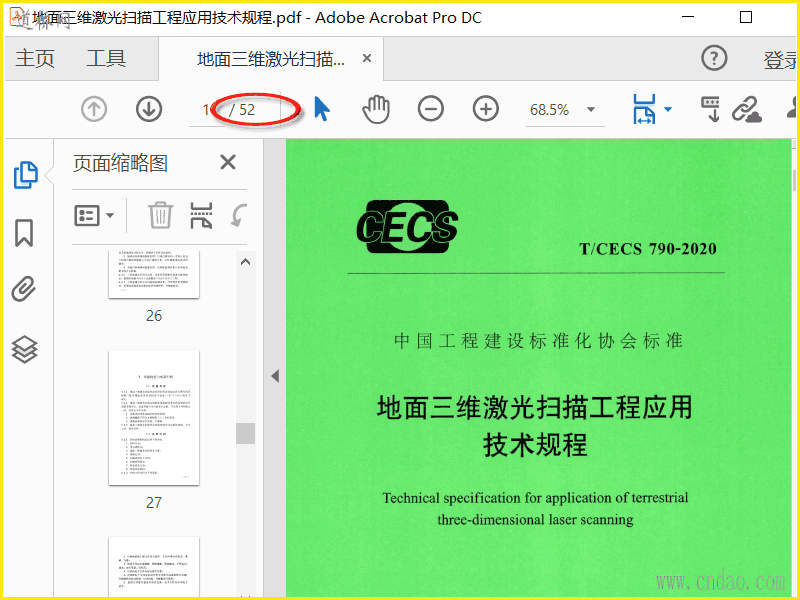Zoom in with the plus button
Screen dimensions: 800x600
(x=486, y=109)
